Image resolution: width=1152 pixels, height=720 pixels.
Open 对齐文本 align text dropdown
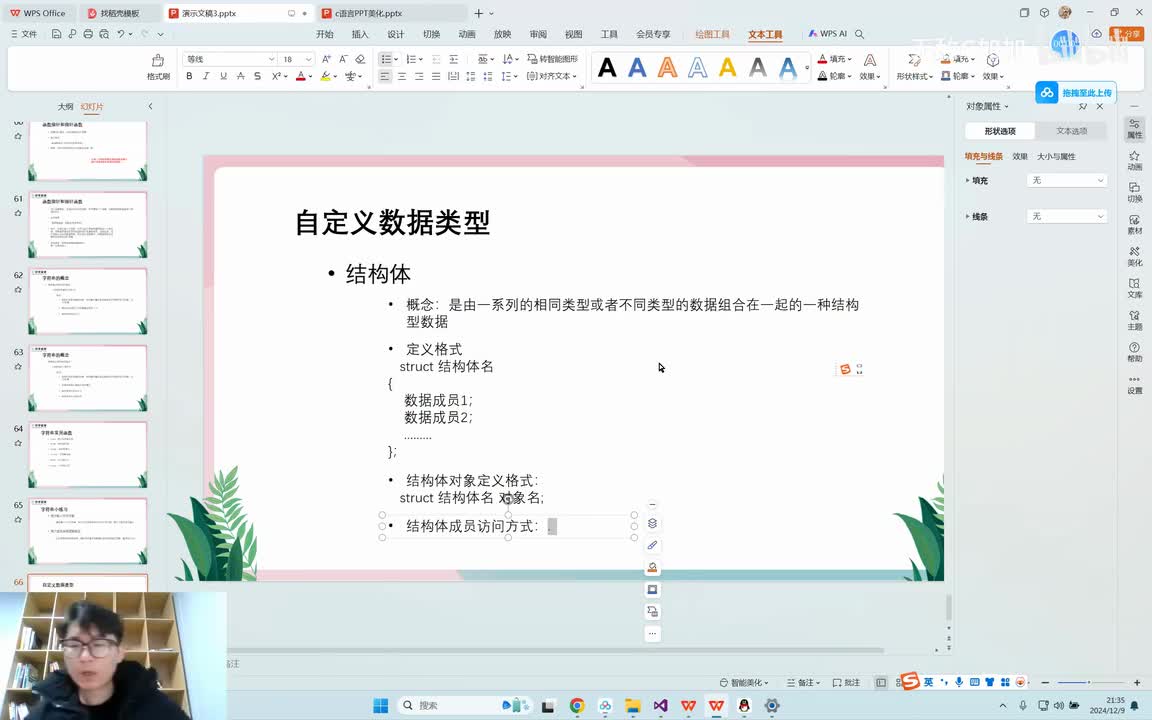552,76
